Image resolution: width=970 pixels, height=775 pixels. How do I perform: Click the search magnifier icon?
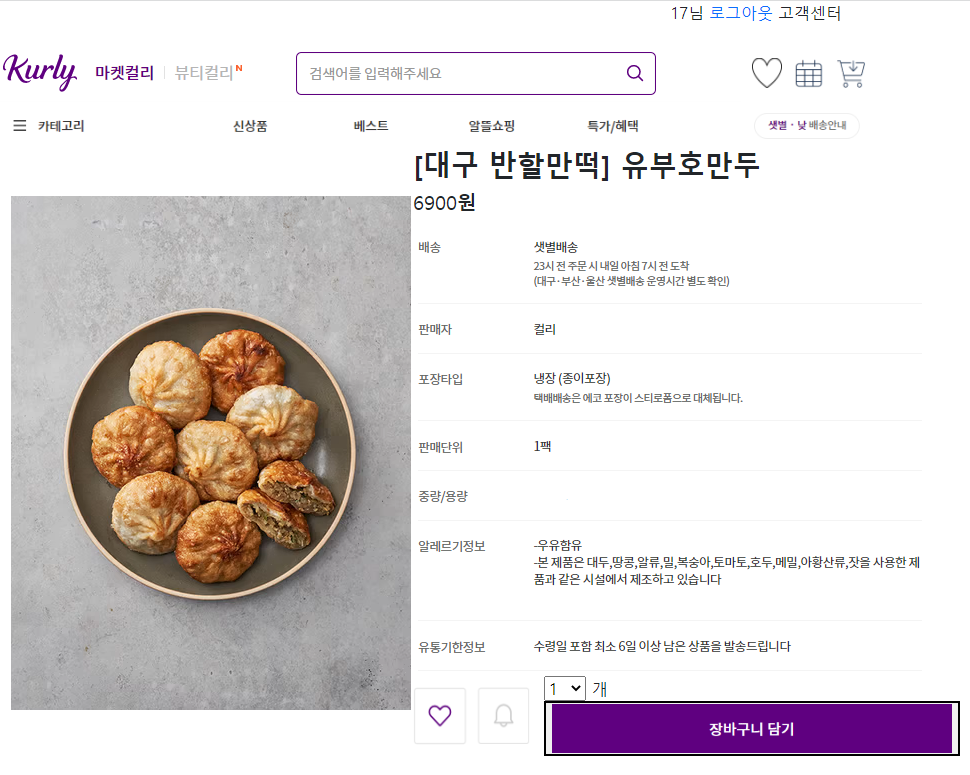[x=634, y=73]
